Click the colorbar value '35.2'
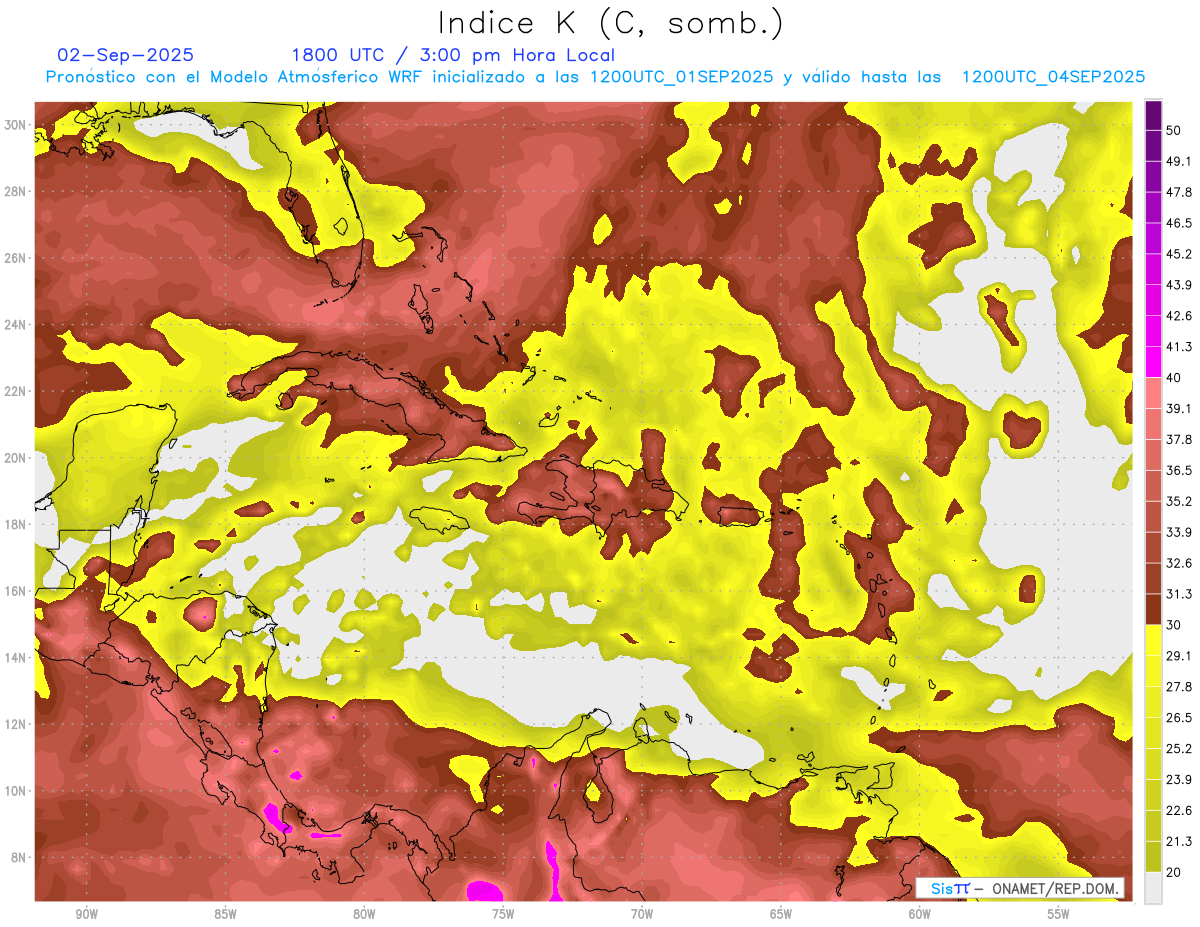The width and height of the screenshot is (1200, 927). [x=1179, y=502]
